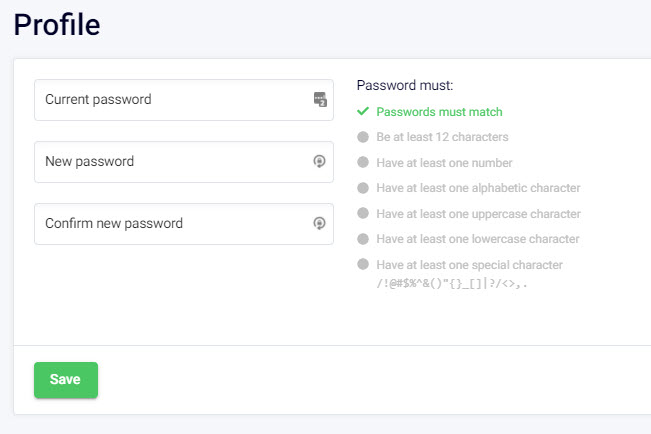Click the gray dot beside uppercase character rule
Image resolution: width=651 pixels, height=434 pixels.
(363, 214)
